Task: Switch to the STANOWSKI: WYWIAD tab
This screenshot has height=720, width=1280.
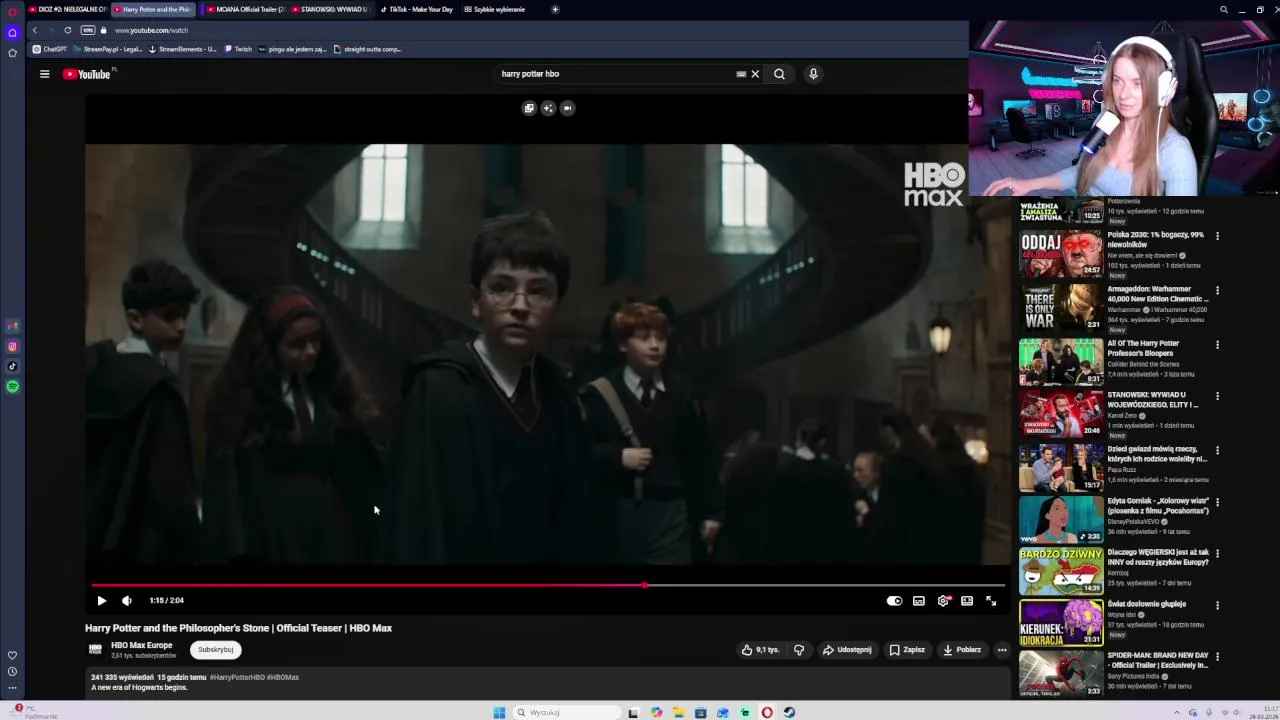Action: (328, 9)
